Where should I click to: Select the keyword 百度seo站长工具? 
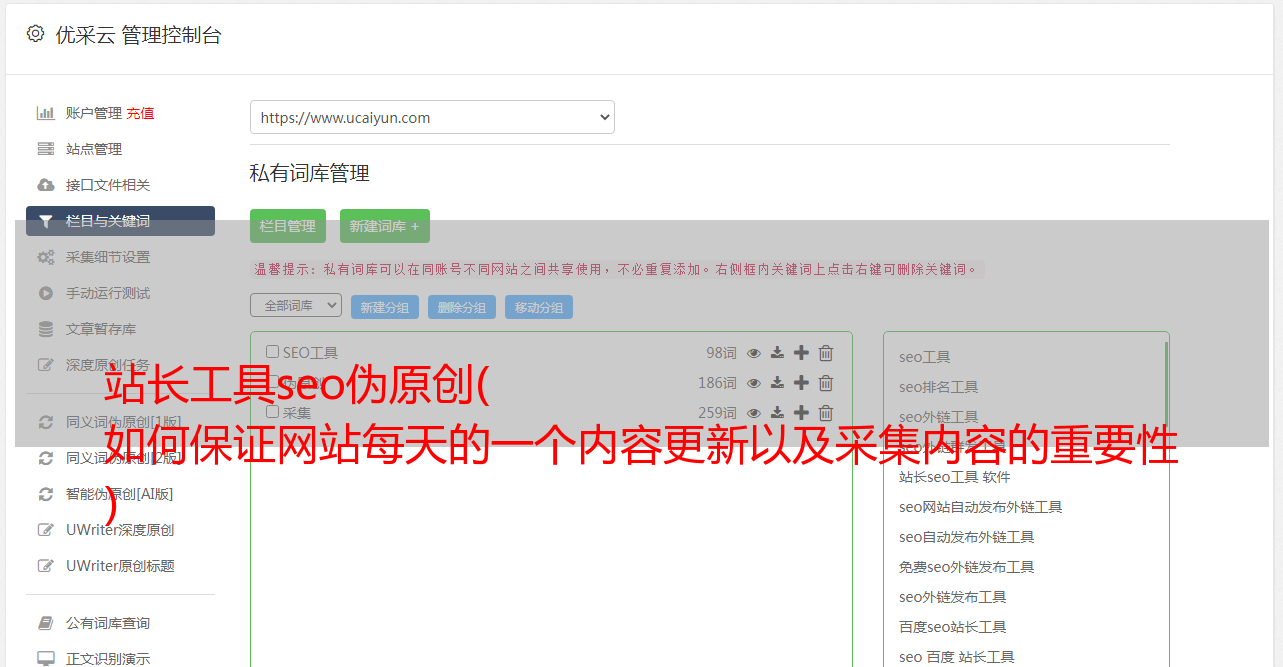point(953,627)
